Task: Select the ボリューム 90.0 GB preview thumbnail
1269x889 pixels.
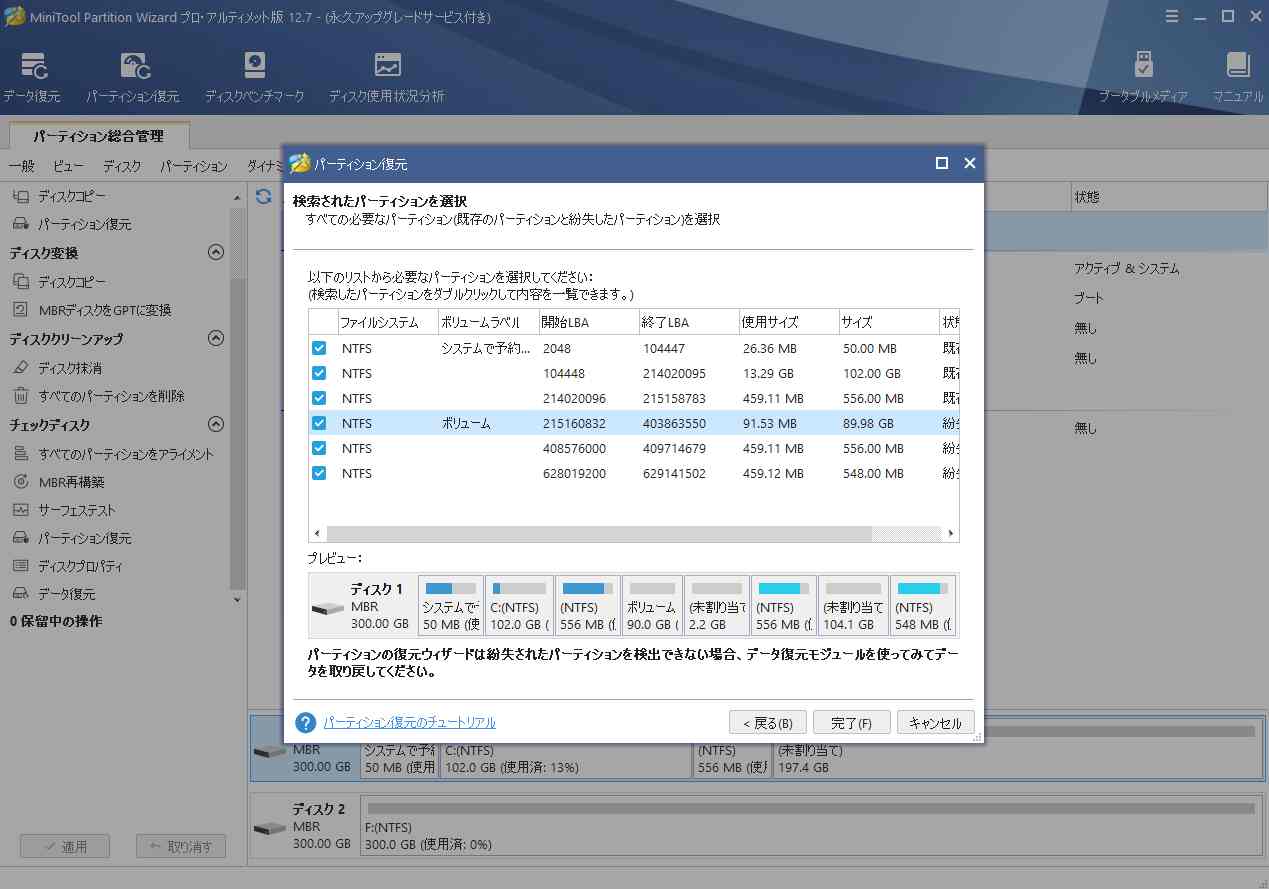Action: (x=652, y=604)
